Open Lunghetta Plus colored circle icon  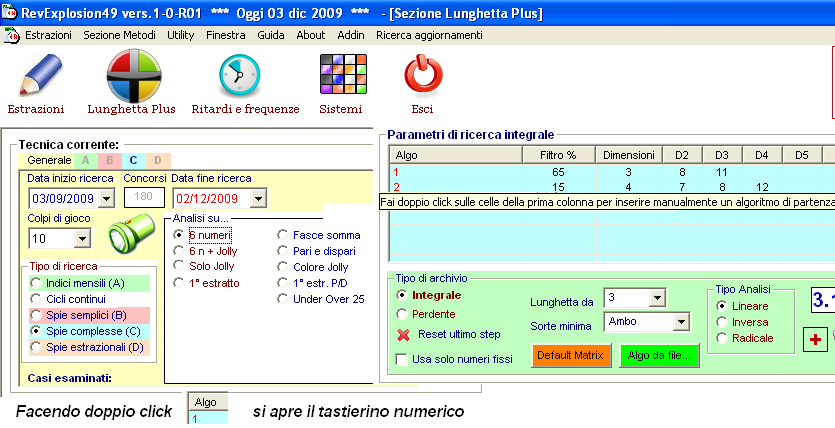click(134, 75)
